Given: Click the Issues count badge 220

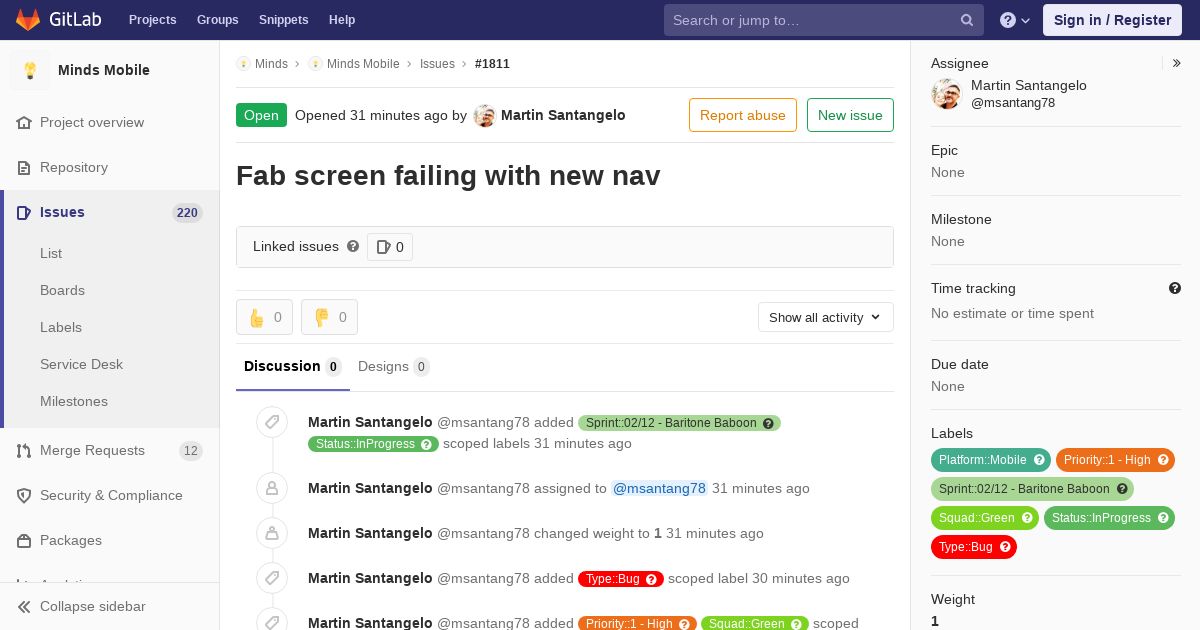Looking at the screenshot, I should click(x=187, y=212).
